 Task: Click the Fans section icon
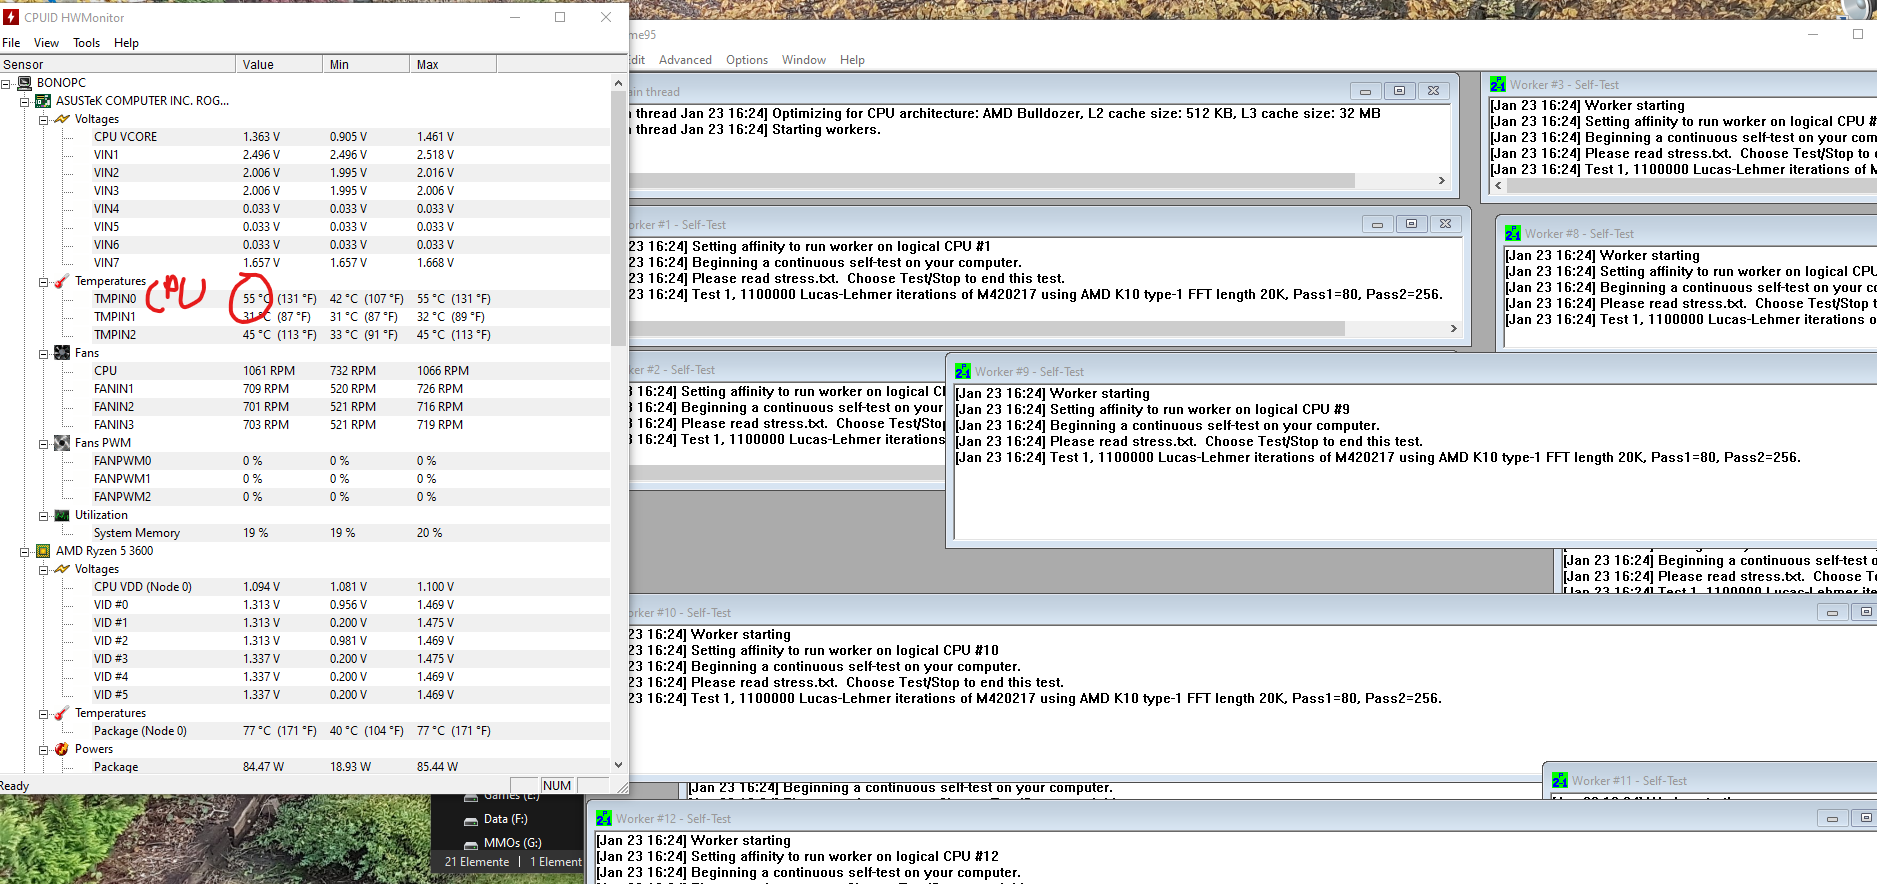(x=62, y=353)
